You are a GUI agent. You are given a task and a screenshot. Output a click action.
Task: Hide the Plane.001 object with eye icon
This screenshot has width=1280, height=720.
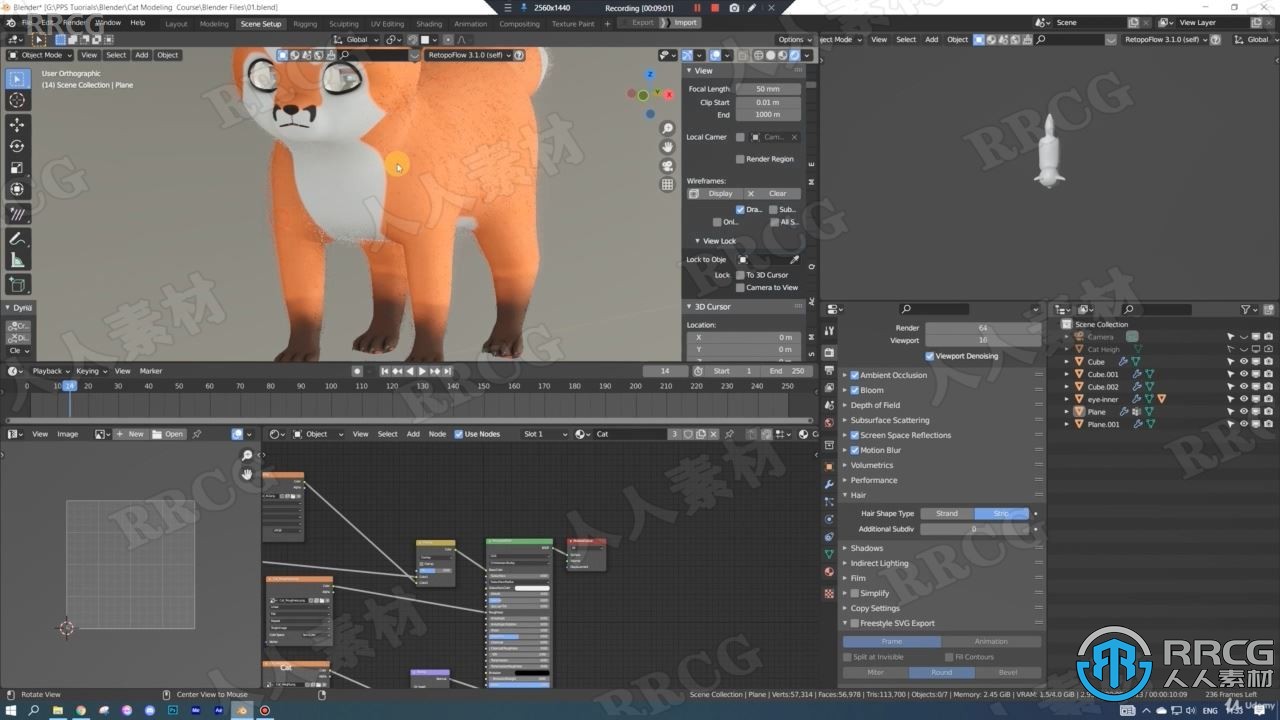coord(1244,424)
